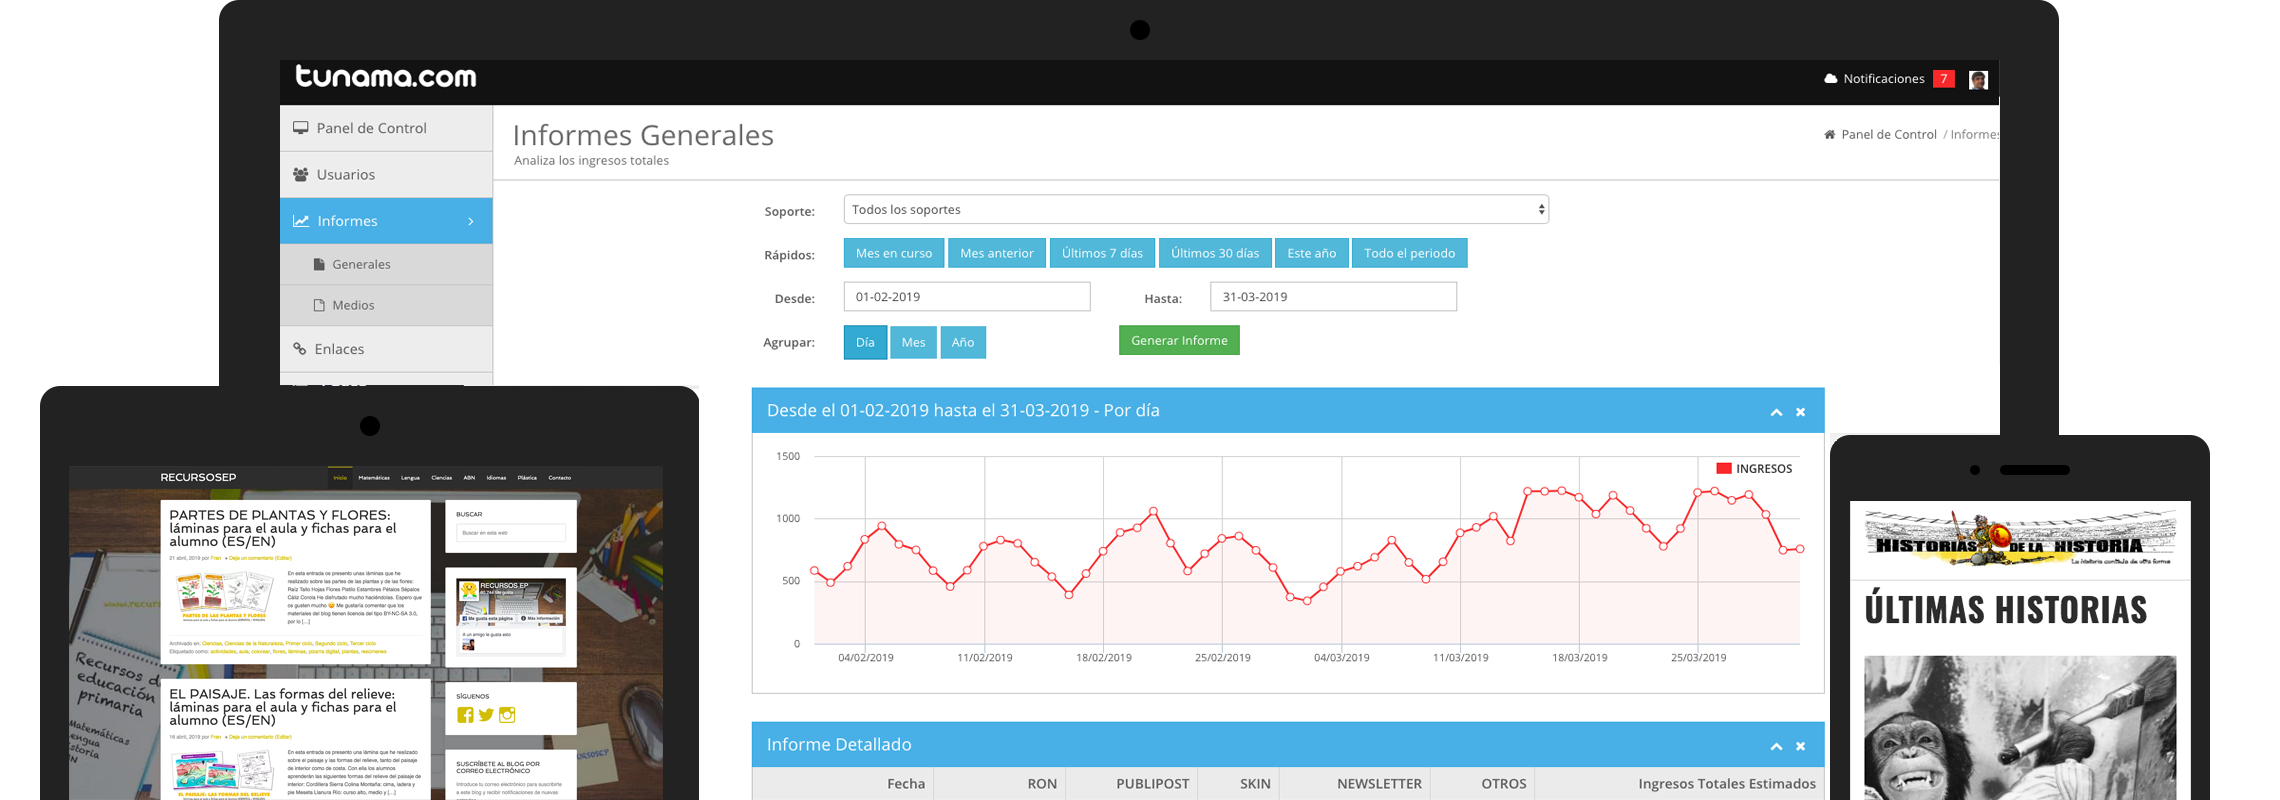This screenshot has height=800, width=2280.
Task: Click the Informes chart icon in sidebar
Action: [301, 221]
